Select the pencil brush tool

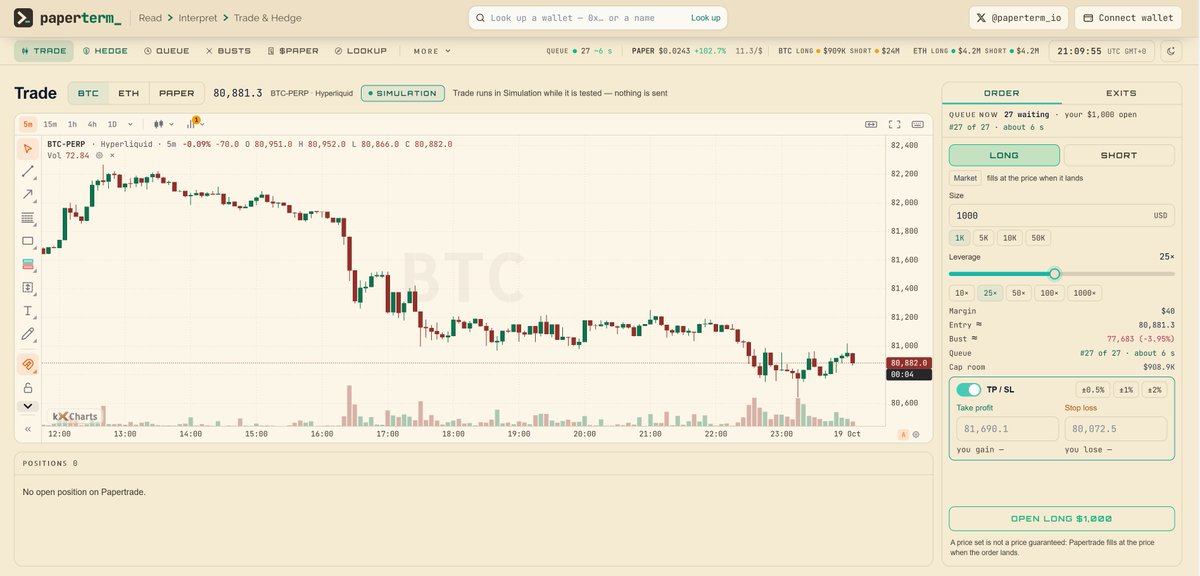pyautogui.click(x=28, y=334)
